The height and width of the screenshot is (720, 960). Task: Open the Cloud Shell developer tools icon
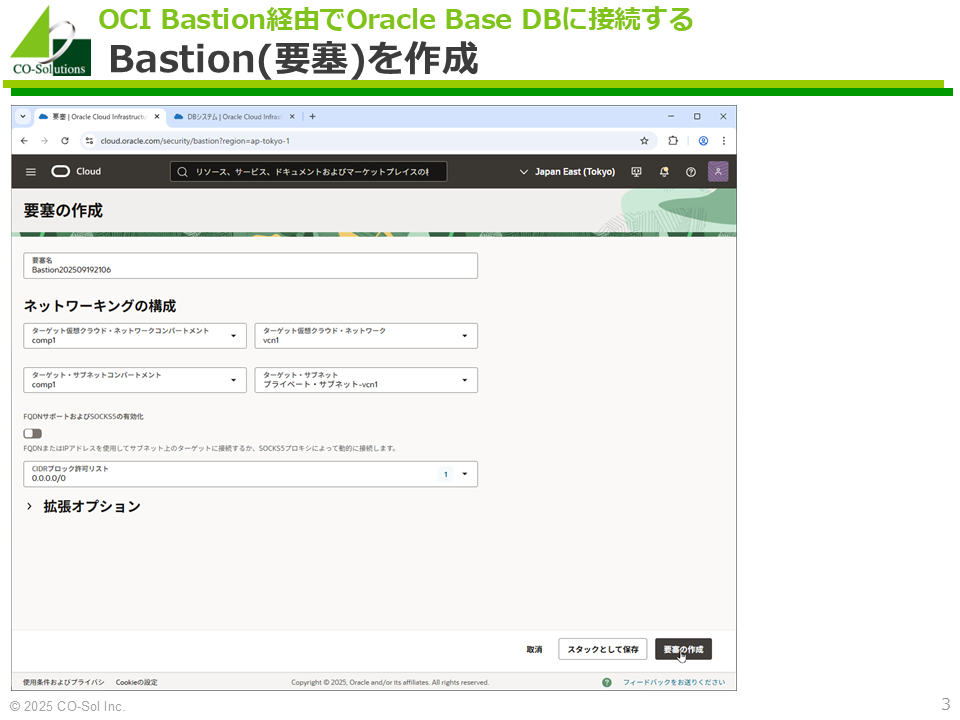tap(637, 172)
